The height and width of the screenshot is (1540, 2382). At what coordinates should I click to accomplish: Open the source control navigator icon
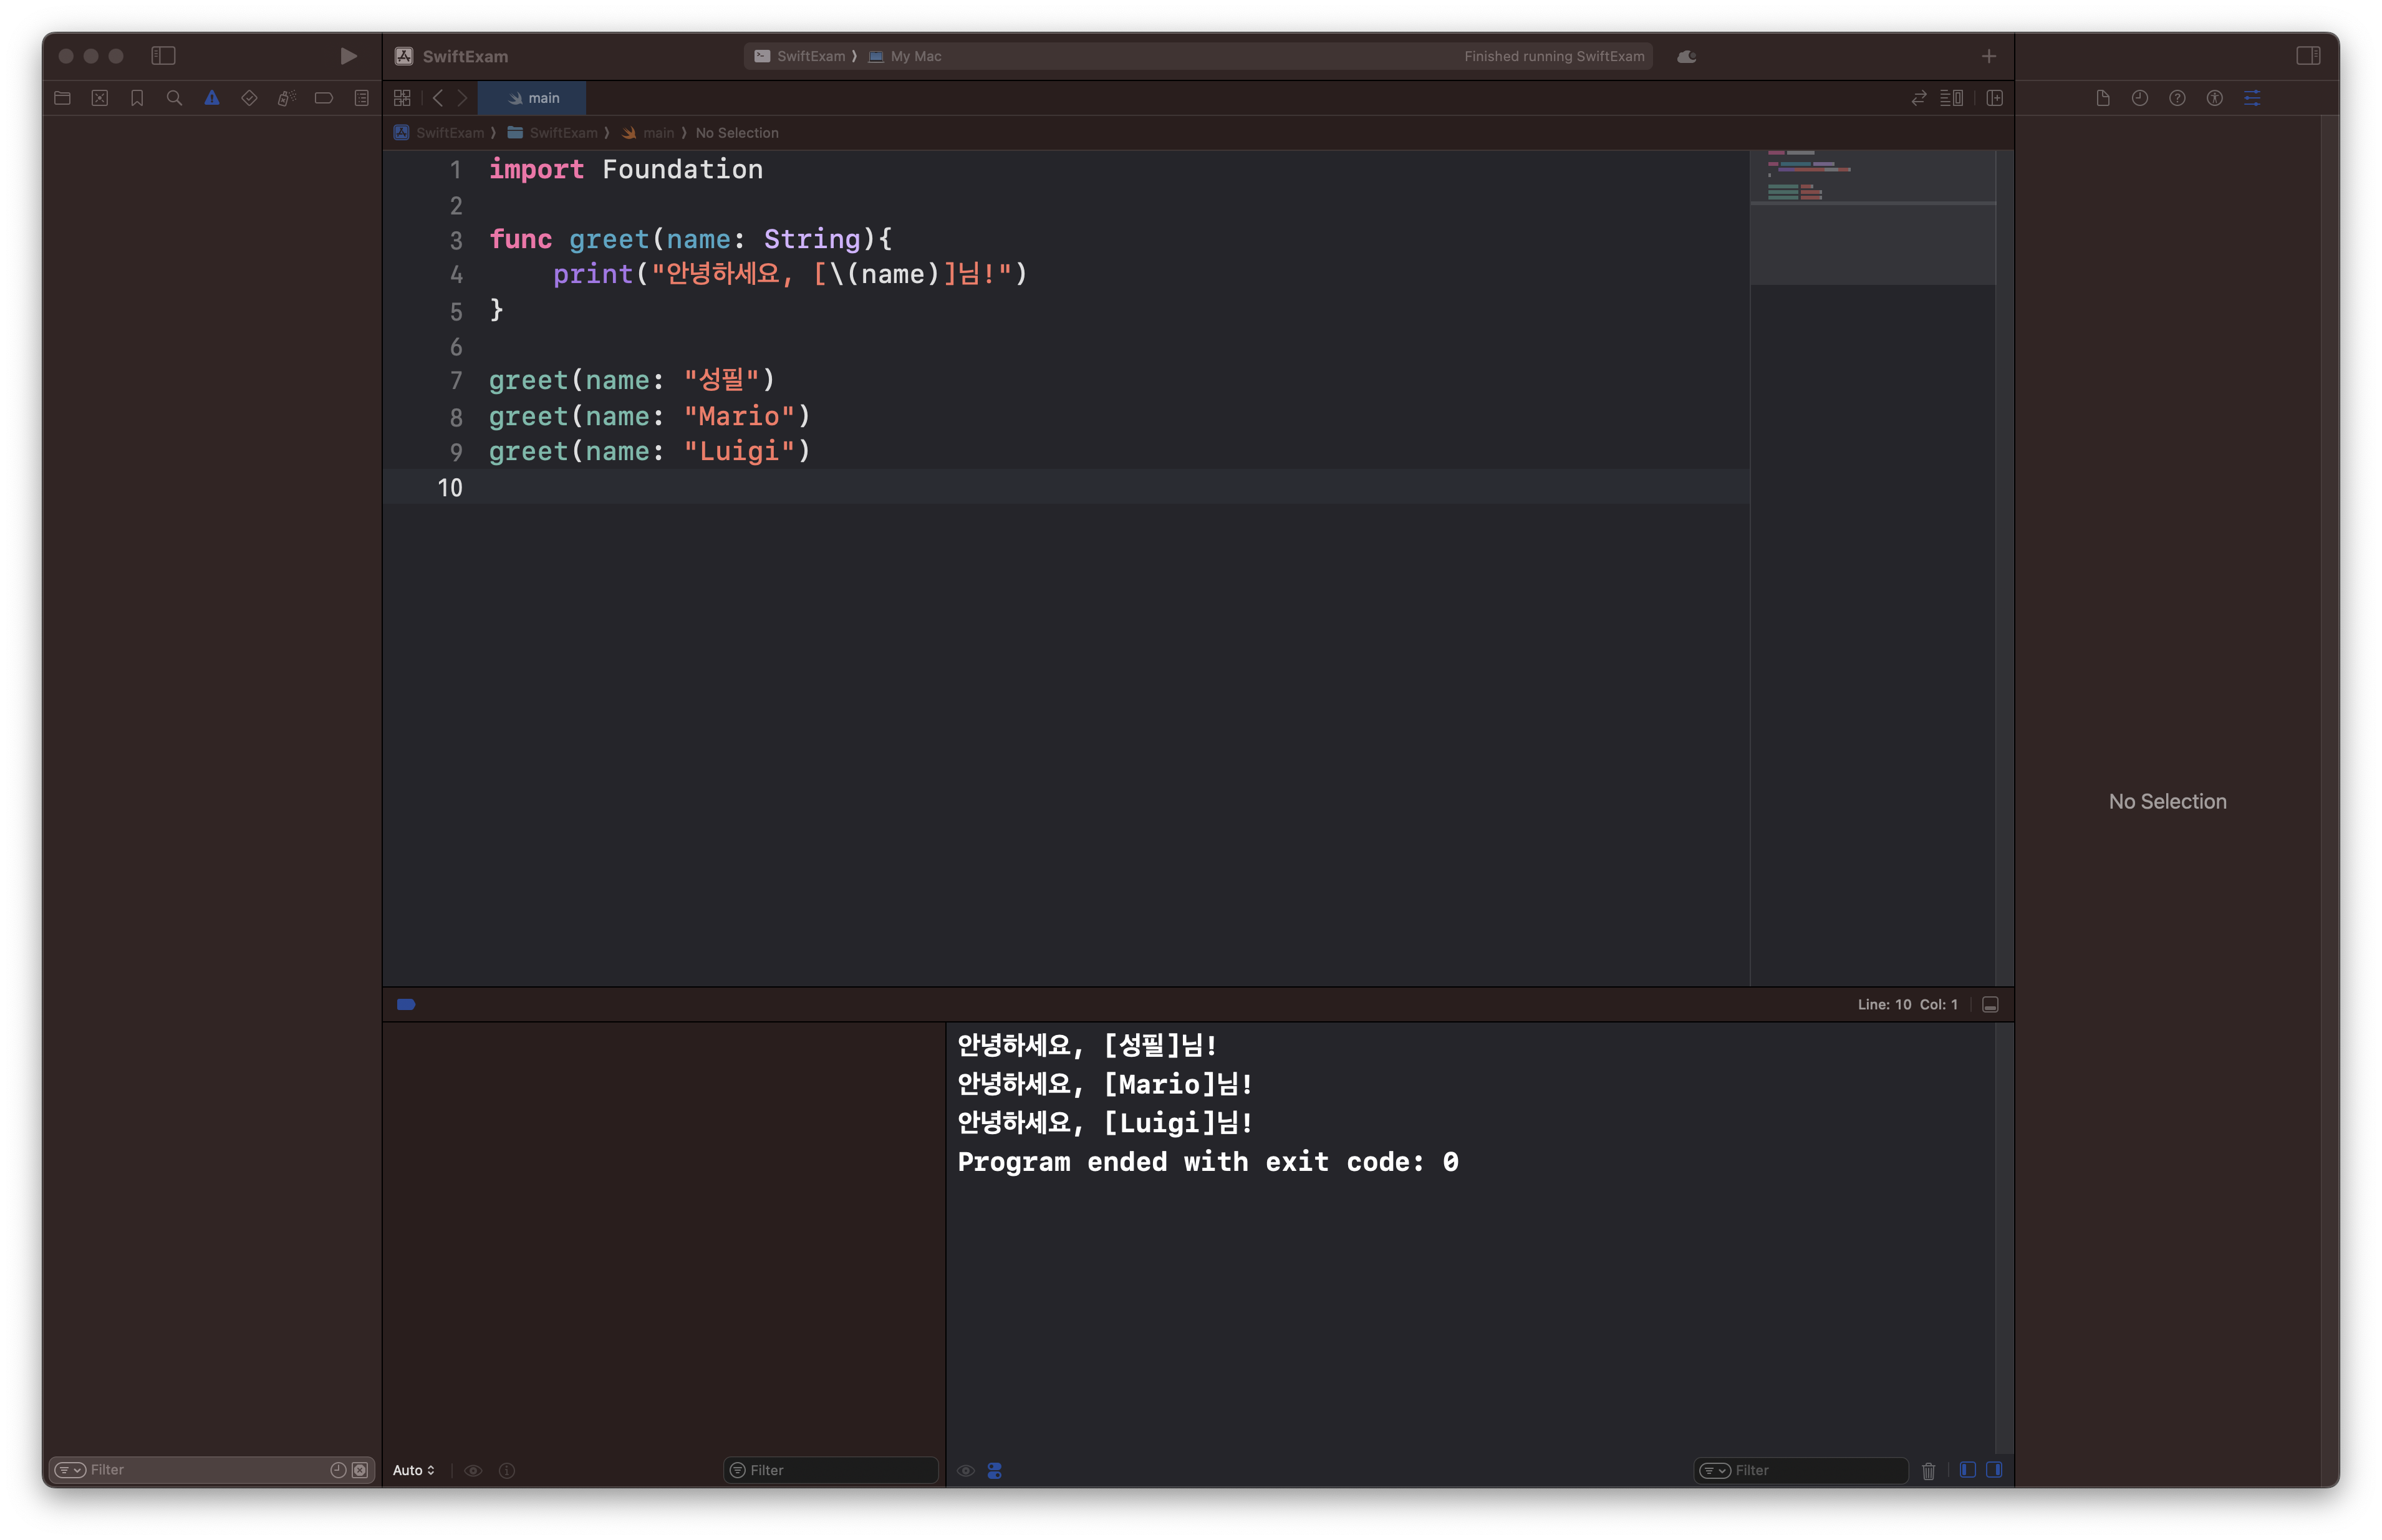pos(100,98)
